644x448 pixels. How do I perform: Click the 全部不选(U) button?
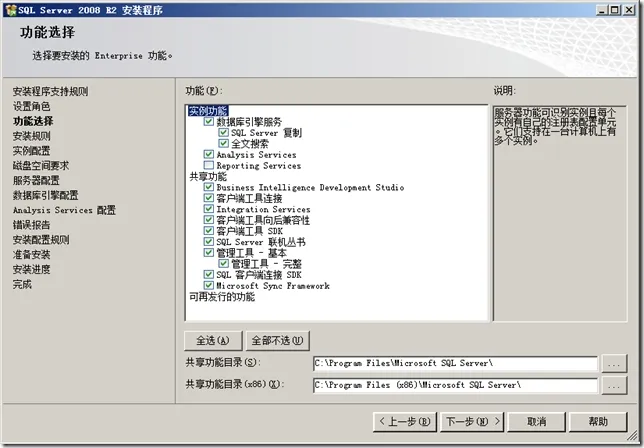(x=277, y=340)
